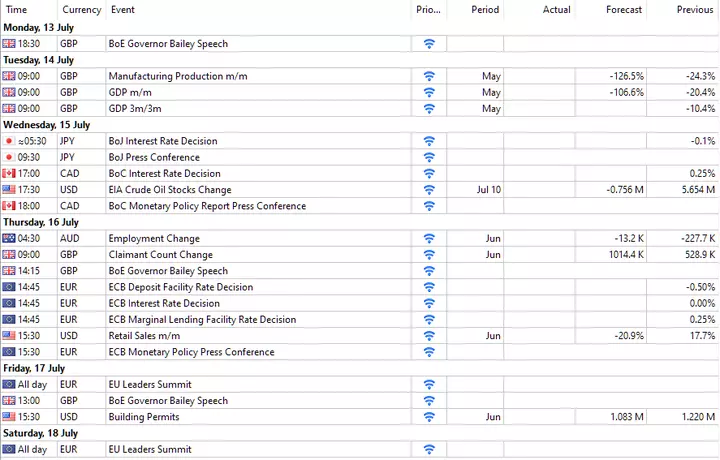Click the priority icon for ECB Marginal Lending Facility
Screen dimensions: 720x460
(x=429, y=320)
